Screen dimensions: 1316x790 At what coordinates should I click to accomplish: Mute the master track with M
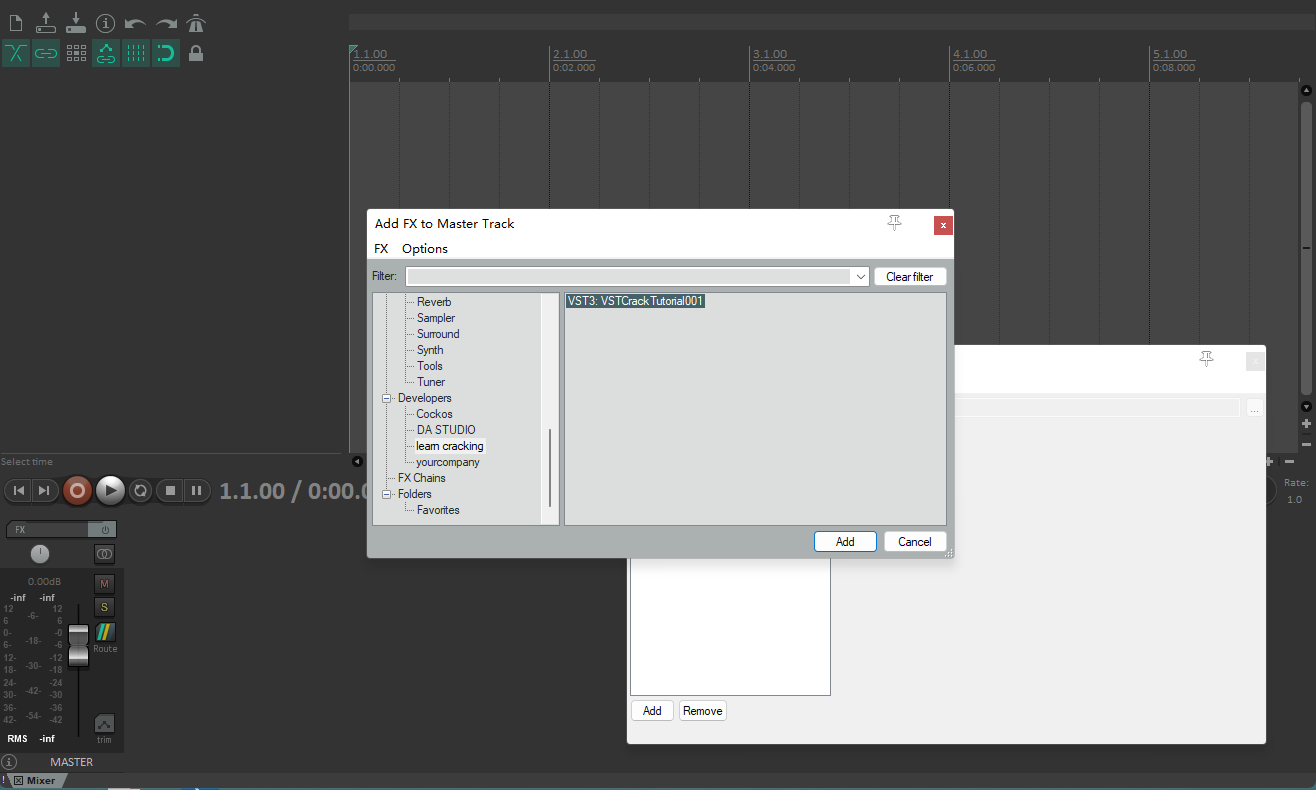pyautogui.click(x=104, y=583)
